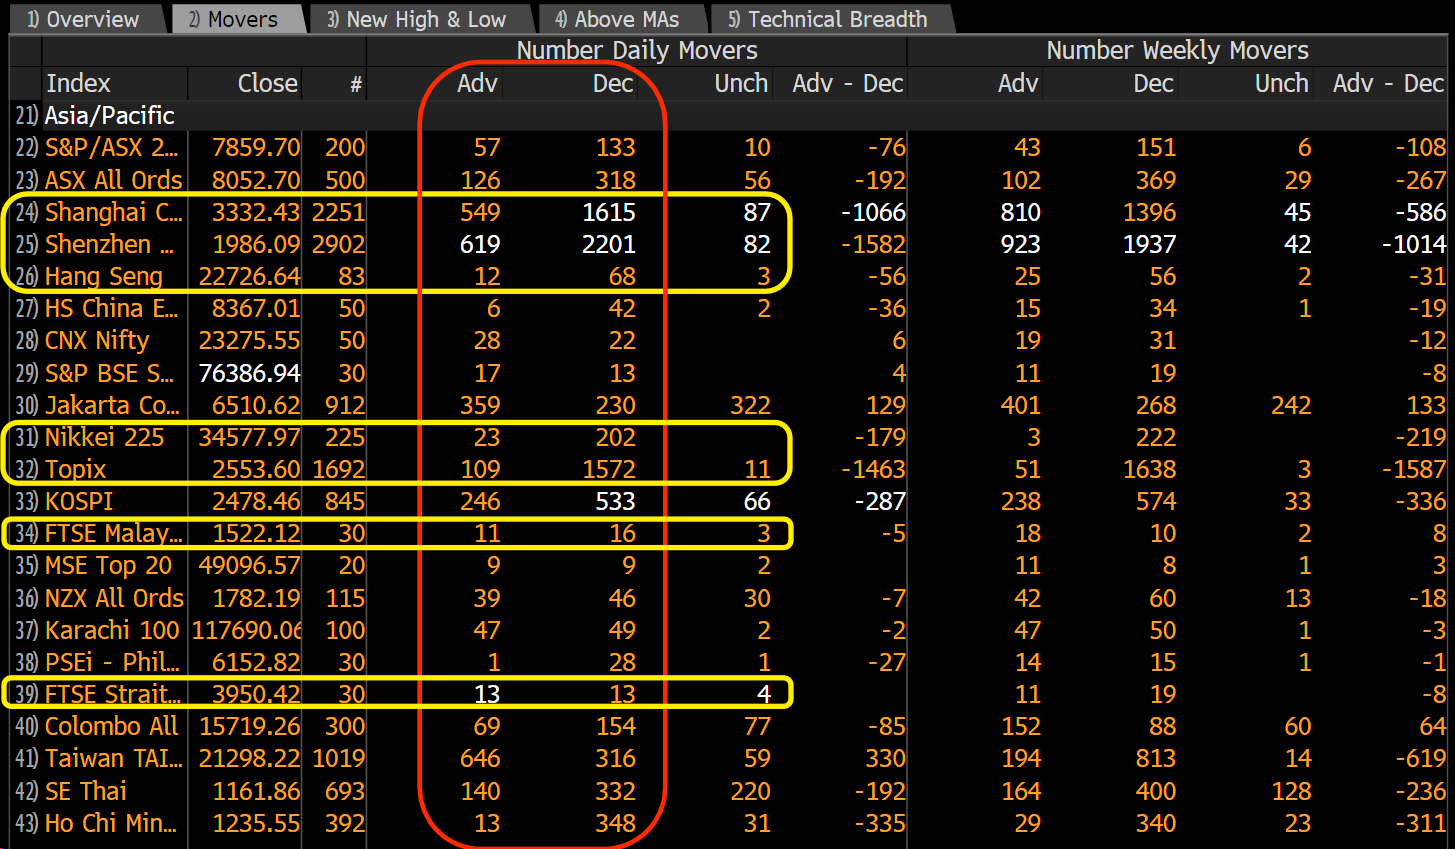Image resolution: width=1455 pixels, height=849 pixels.
Task: Click Shenzhen daily decliners 2201
Action: pos(608,244)
